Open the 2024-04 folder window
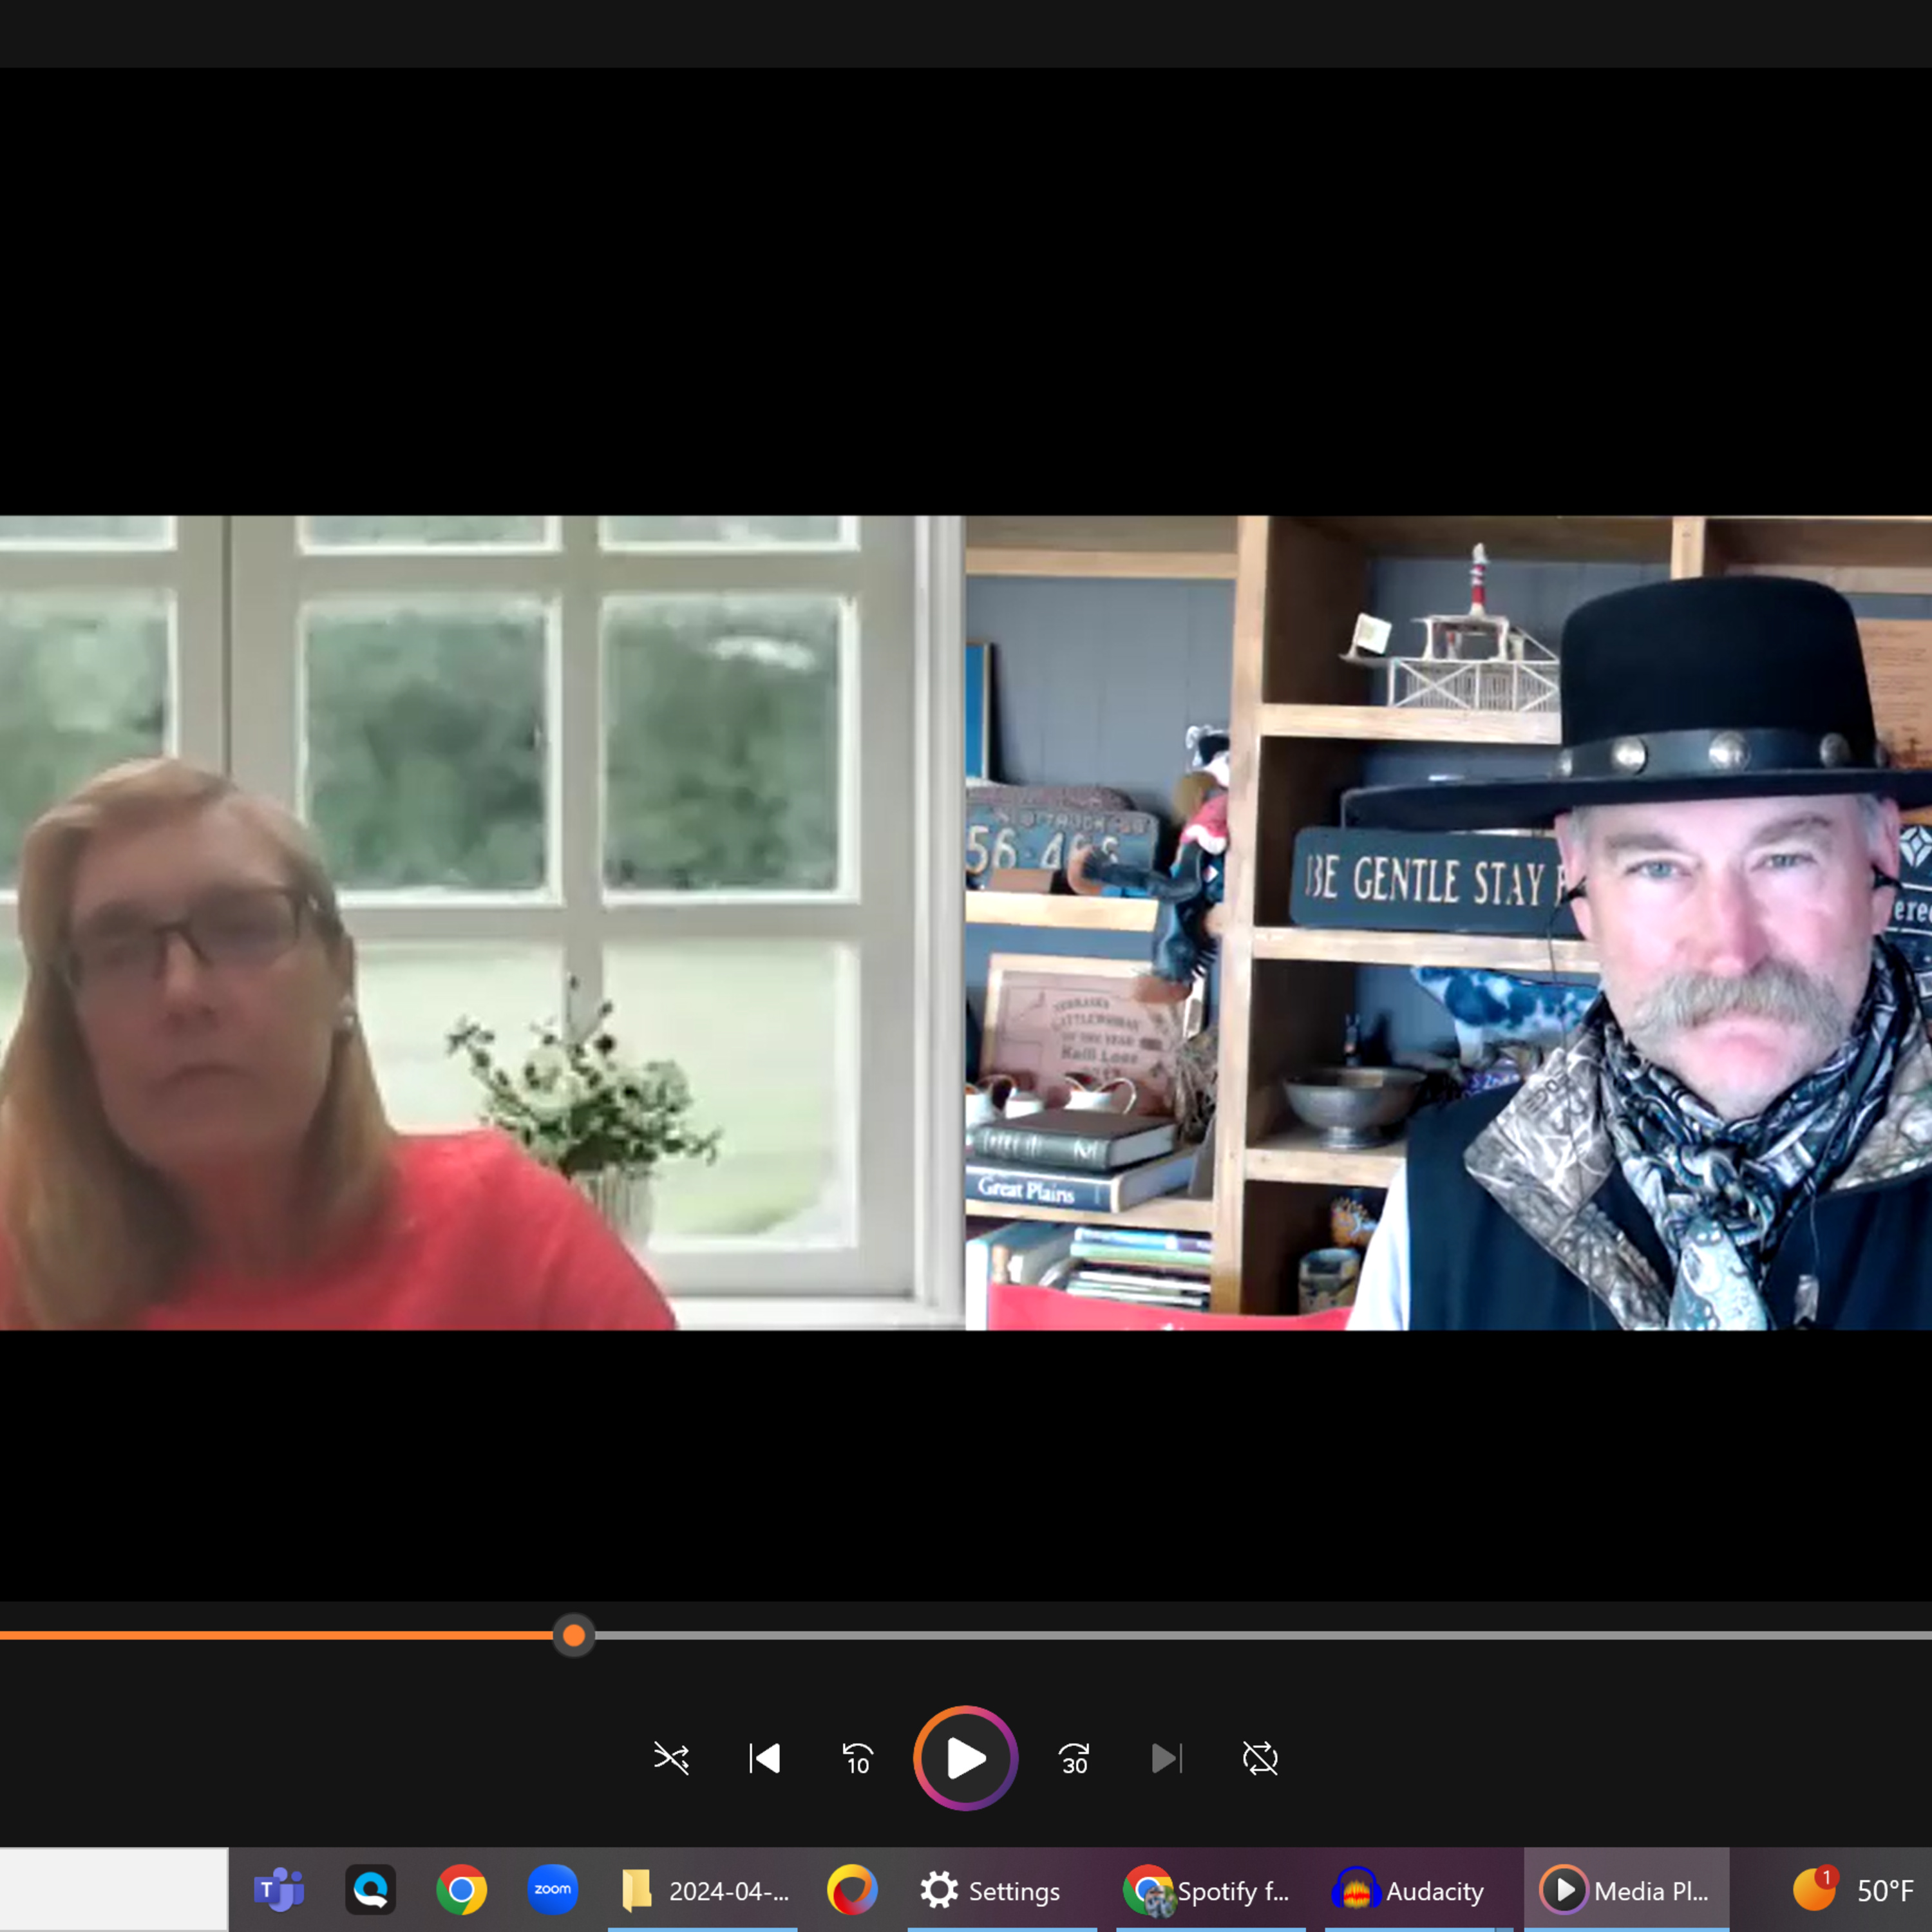The width and height of the screenshot is (1932, 1932). [704, 1890]
